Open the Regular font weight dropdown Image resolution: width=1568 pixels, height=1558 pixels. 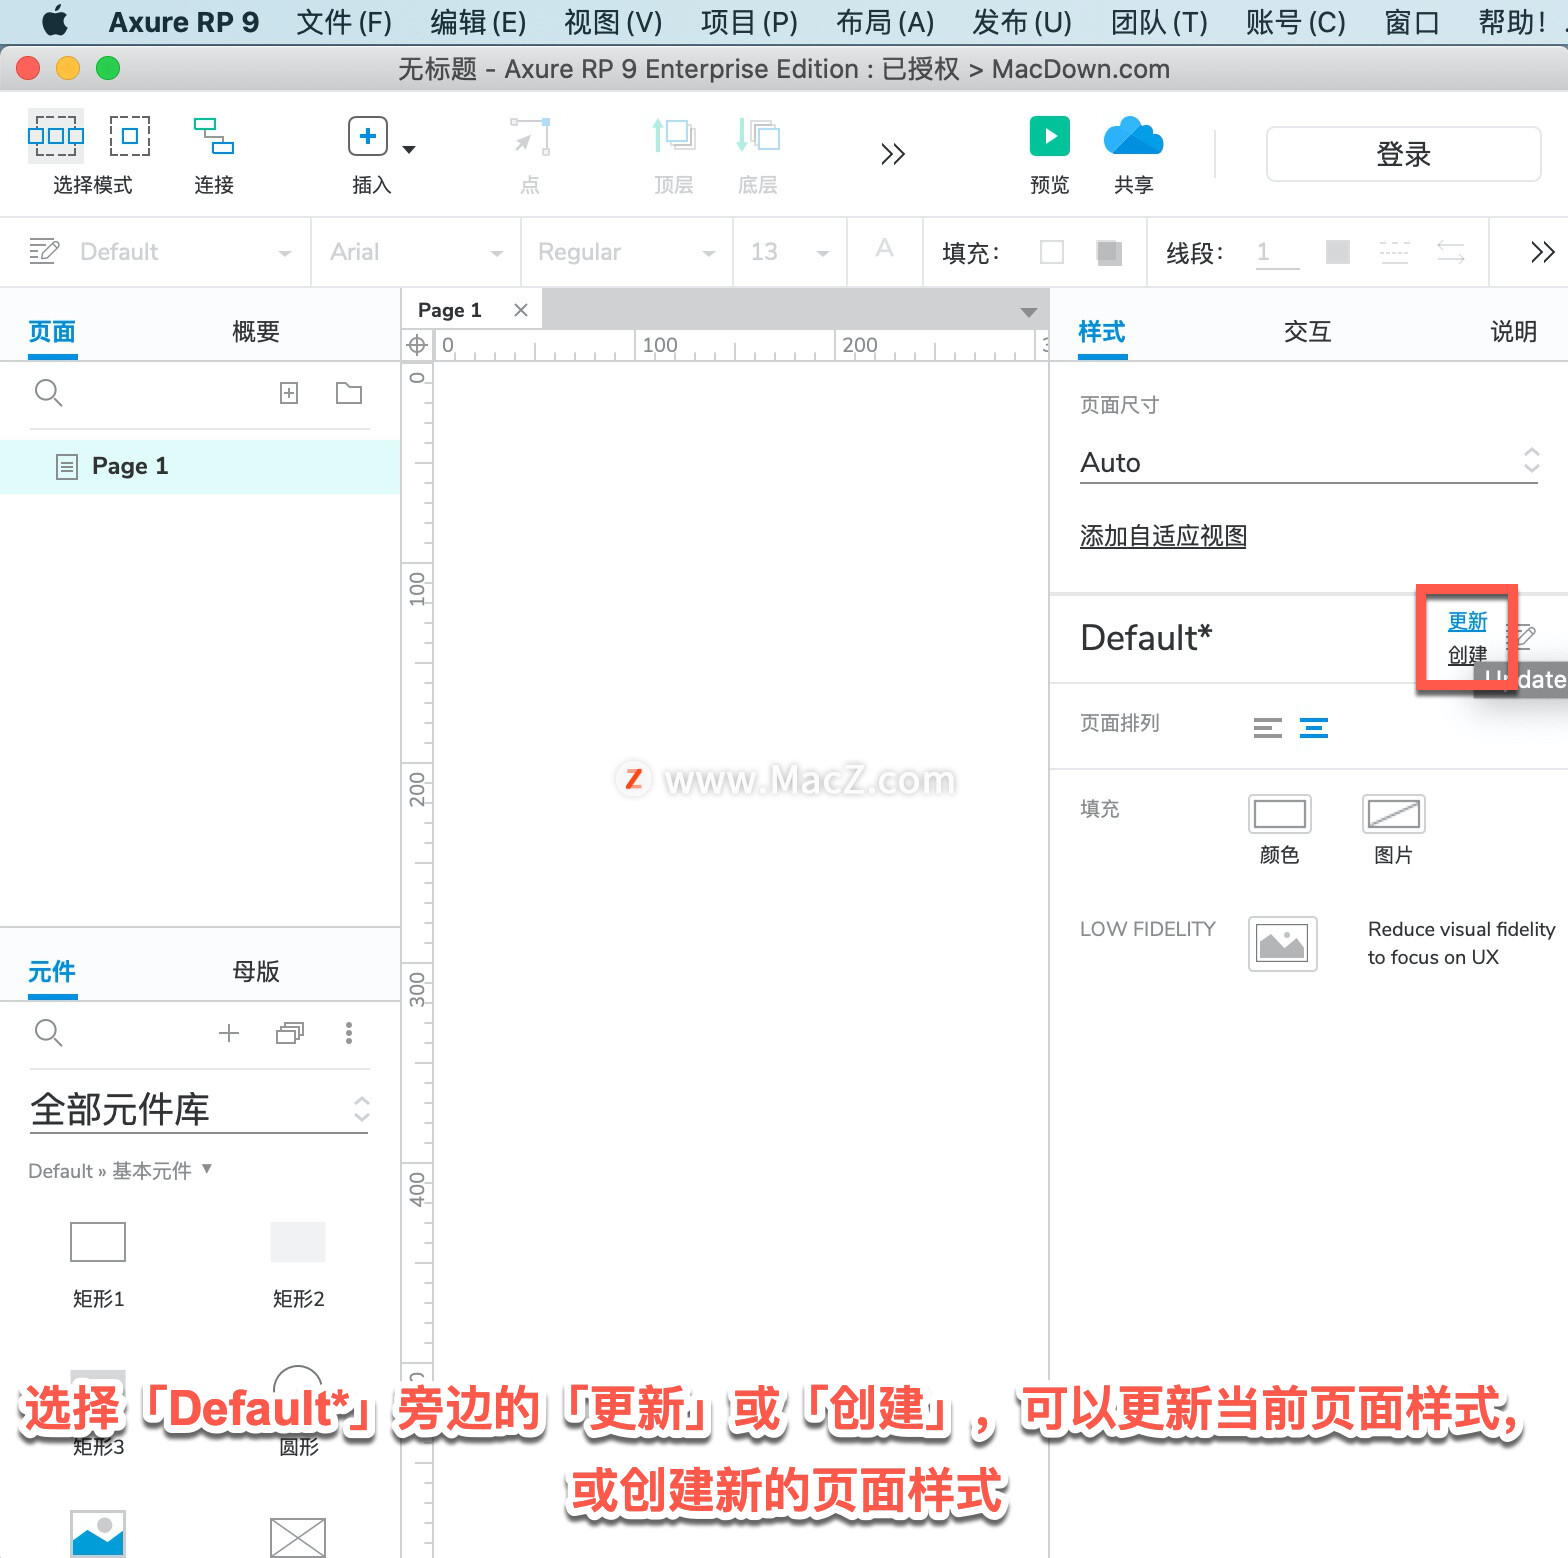(626, 252)
